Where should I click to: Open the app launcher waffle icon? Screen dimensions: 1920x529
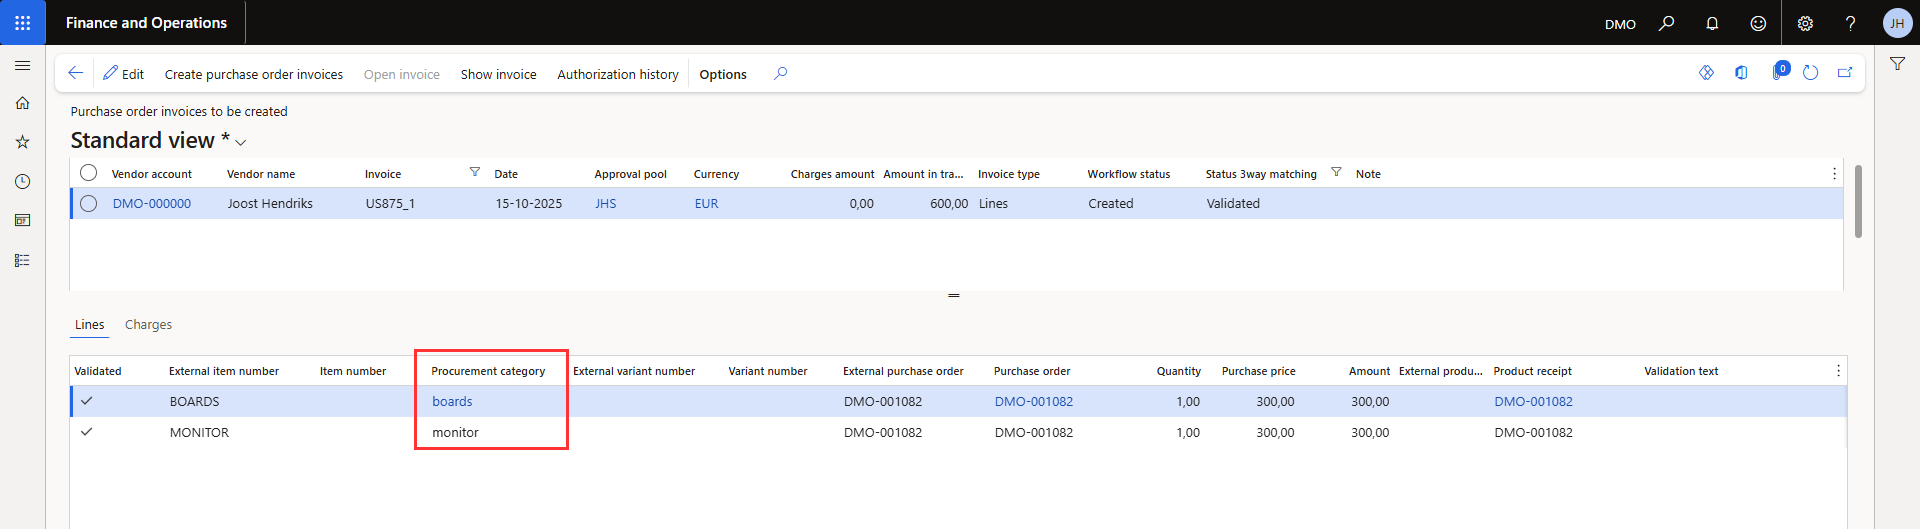pyautogui.click(x=22, y=22)
